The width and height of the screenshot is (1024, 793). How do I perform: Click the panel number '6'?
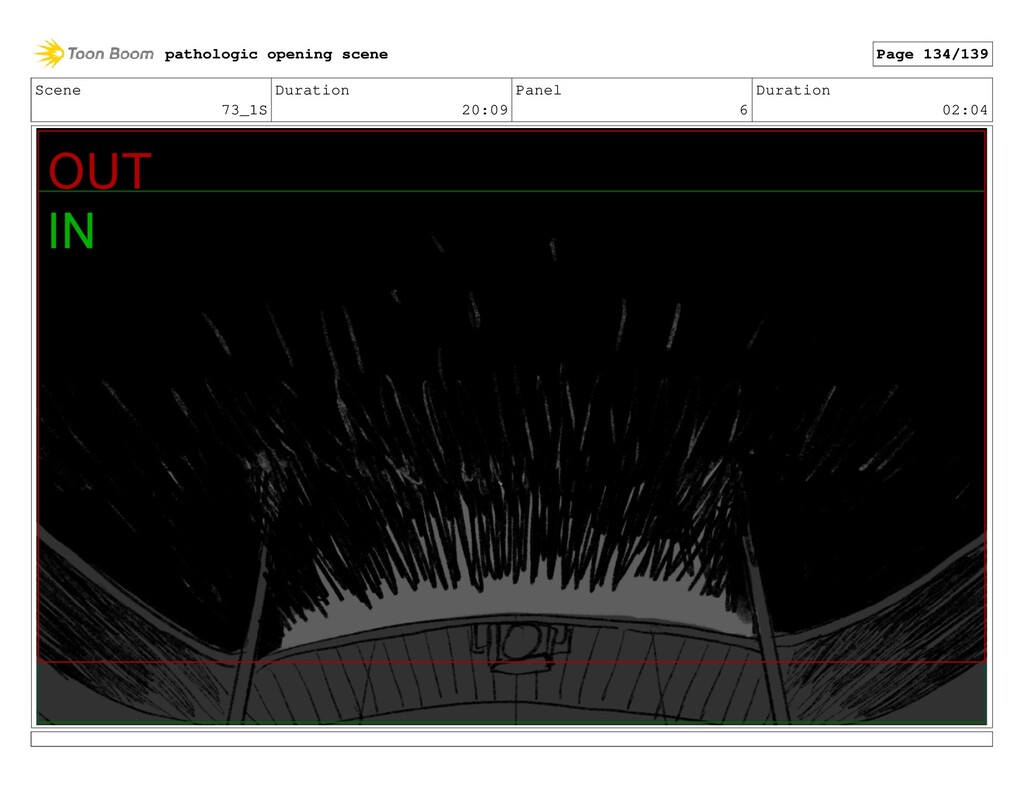click(x=743, y=110)
